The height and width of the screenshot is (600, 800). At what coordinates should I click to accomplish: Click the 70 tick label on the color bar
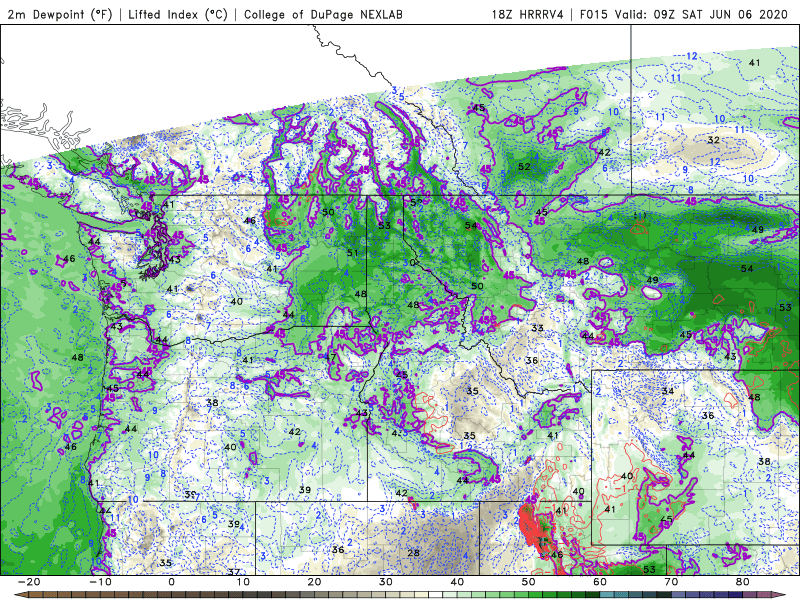click(x=671, y=582)
